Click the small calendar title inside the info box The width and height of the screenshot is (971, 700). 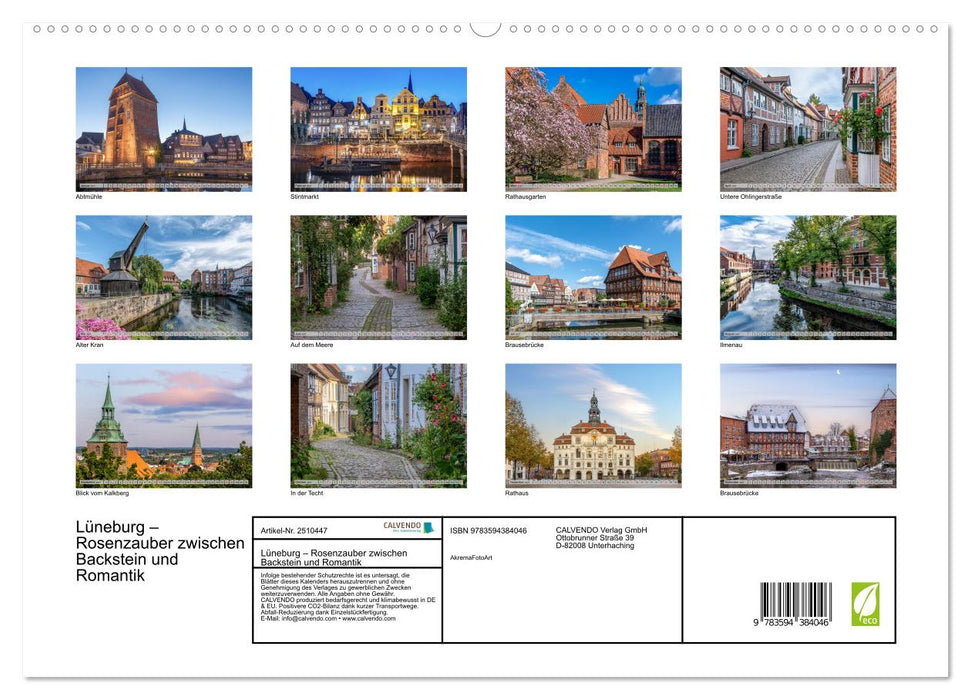(334, 558)
